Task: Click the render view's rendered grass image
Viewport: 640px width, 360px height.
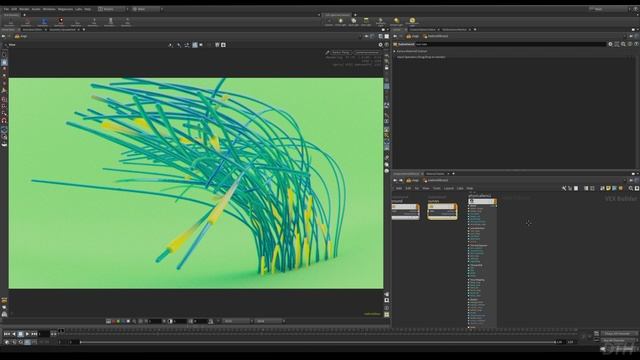Action: pyautogui.click(x=196, y=183)
